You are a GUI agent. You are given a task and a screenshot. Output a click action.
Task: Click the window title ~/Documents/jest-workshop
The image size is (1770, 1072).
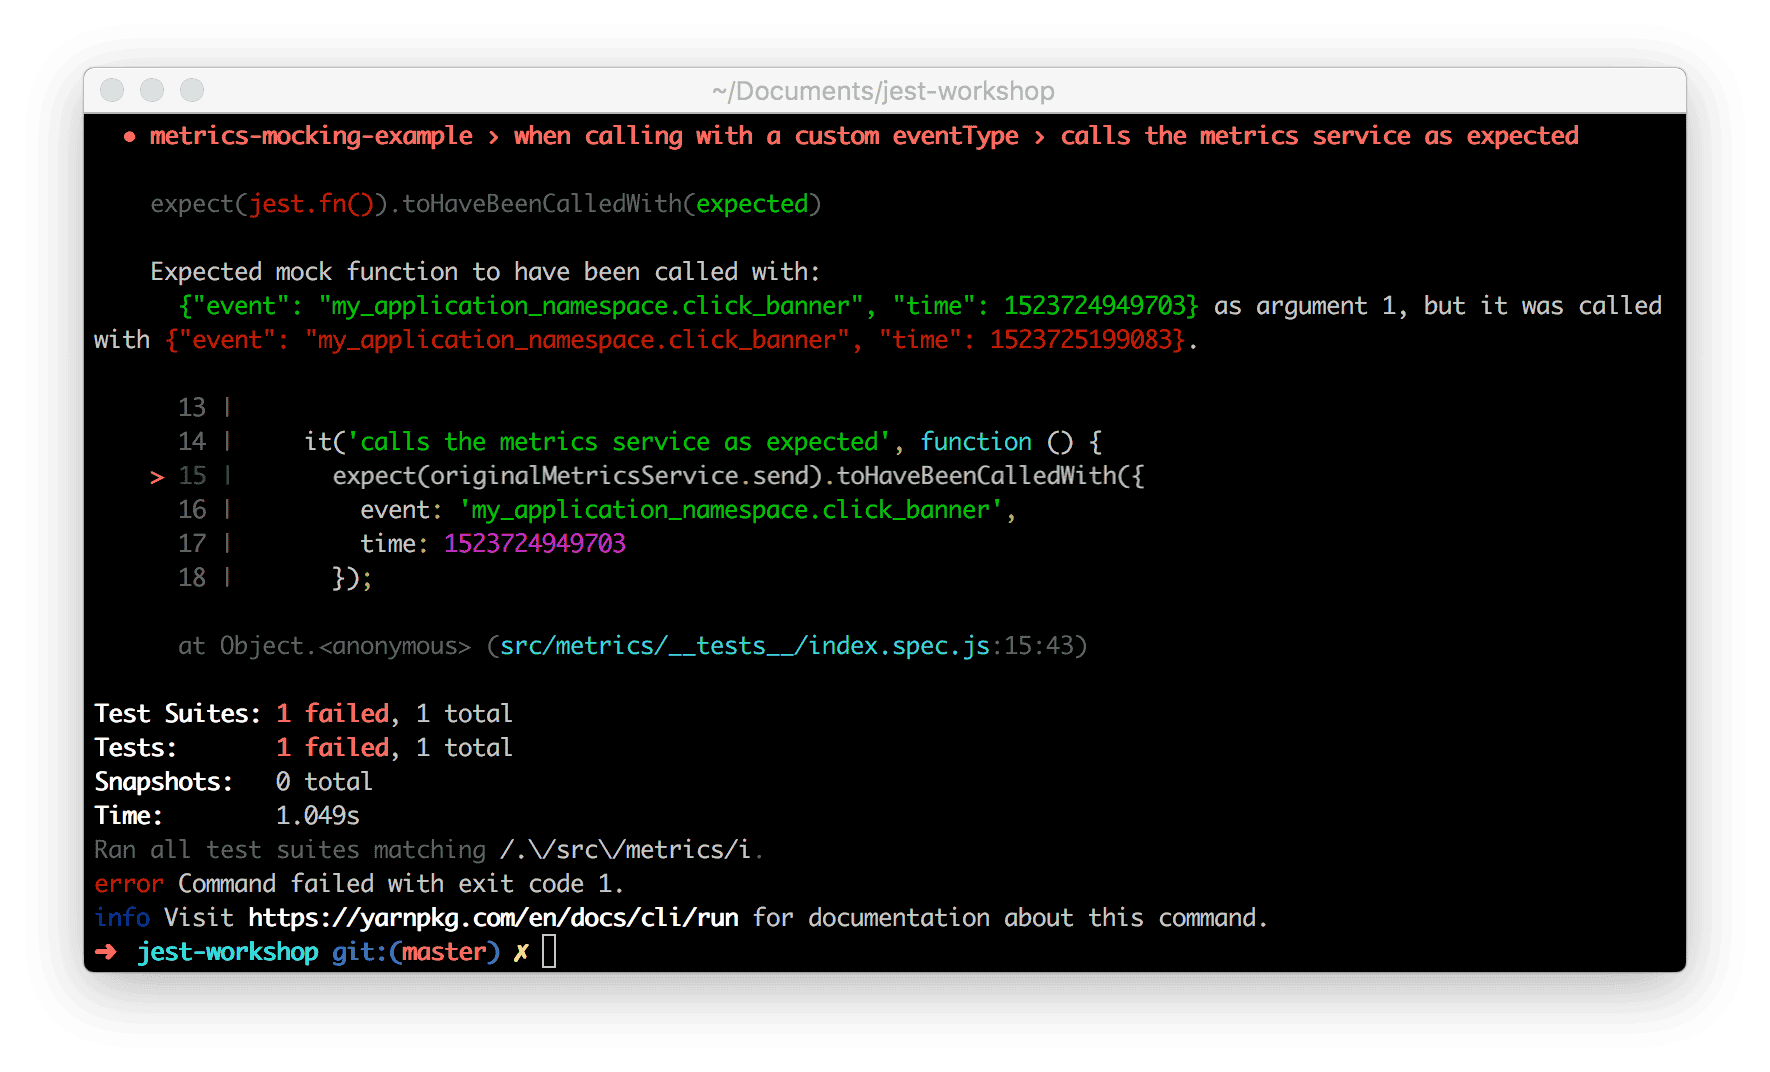883,91
